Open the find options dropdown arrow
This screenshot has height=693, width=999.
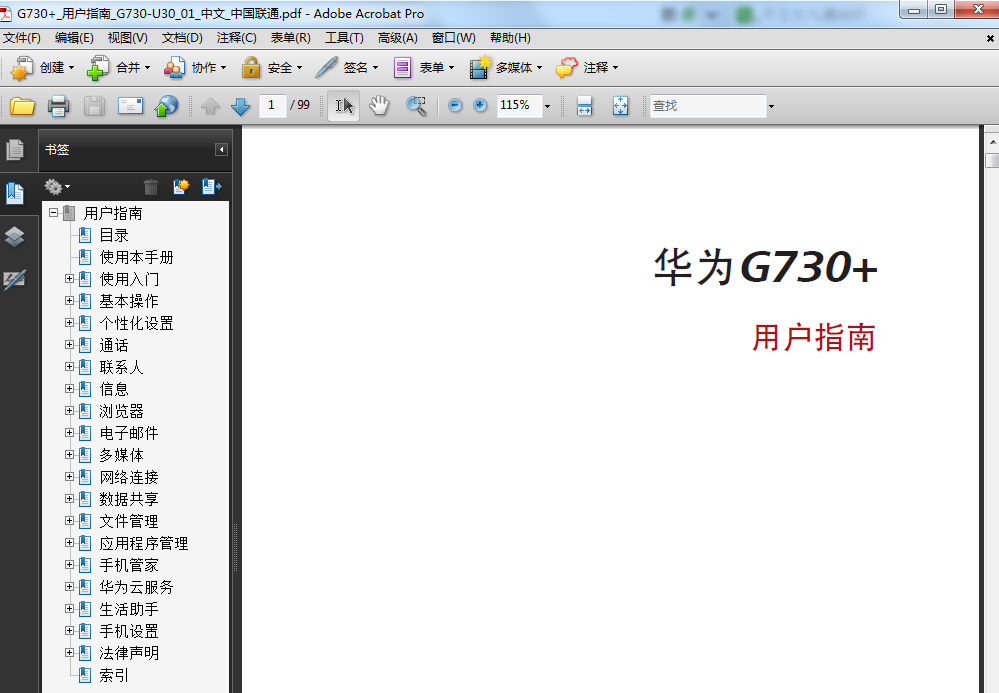[771, 106]
